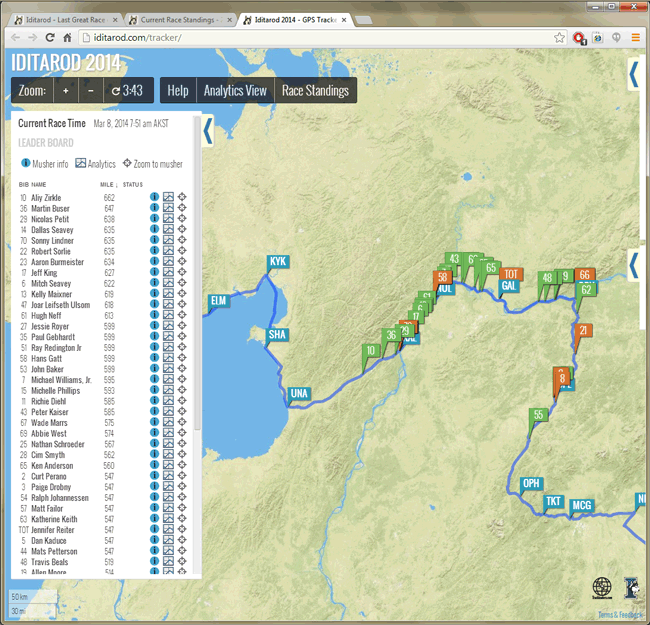Image resolution: width=650 pixels, height=625 pixels.
Task: Switch to Current Race Standings tab
Action: tap(181, 20)
